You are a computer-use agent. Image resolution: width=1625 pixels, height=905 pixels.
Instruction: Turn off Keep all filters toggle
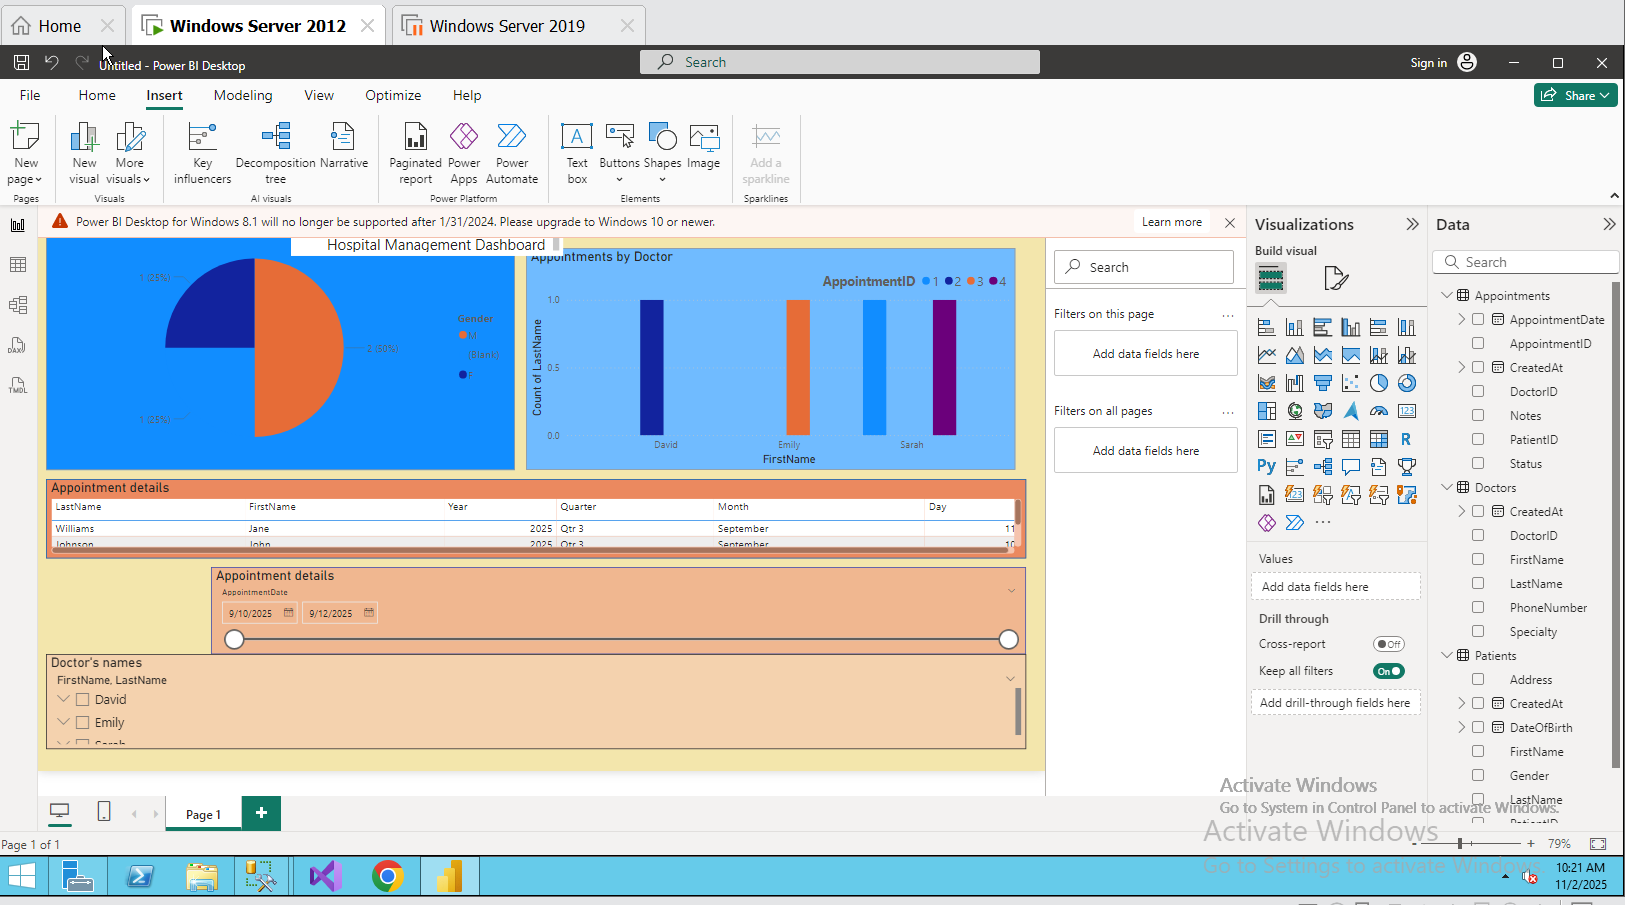[x=1388, y=671]
